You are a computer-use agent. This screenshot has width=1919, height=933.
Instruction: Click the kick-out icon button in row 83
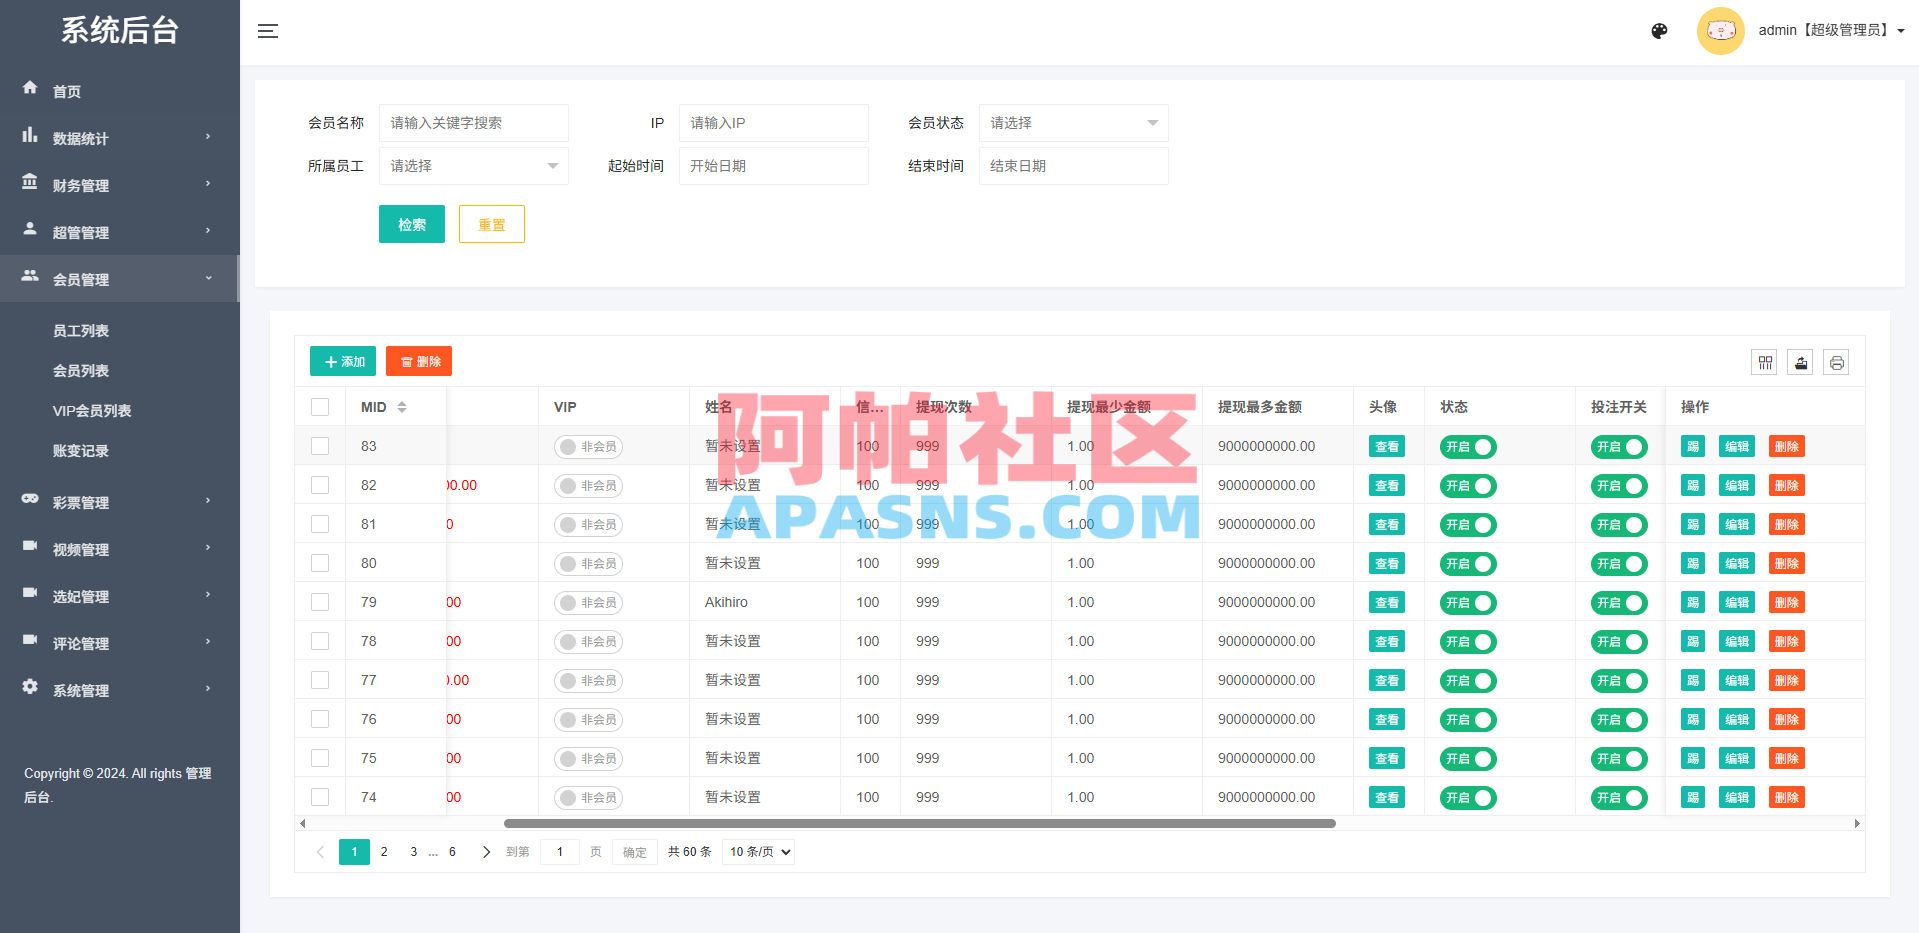(x=1693, y=447)
